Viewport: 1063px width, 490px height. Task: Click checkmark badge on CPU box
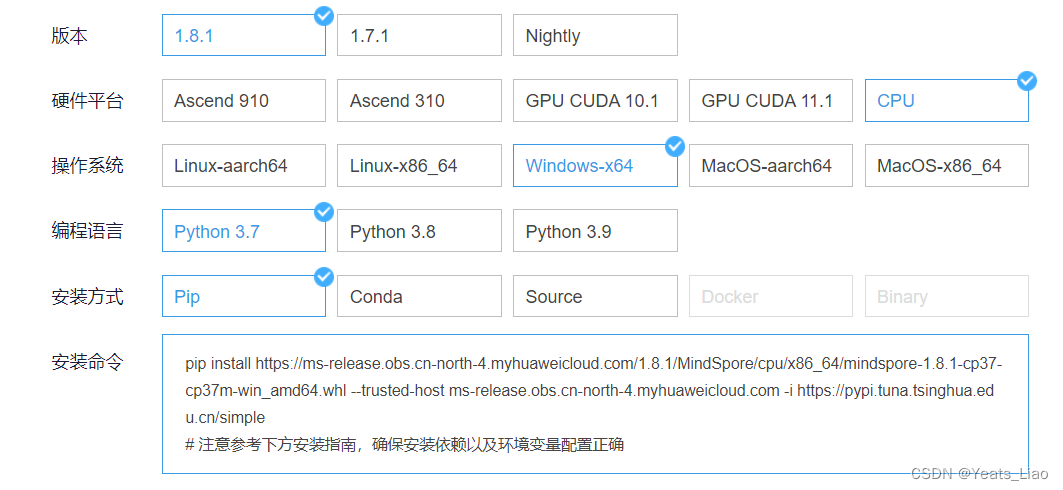click(x=1027, y=81)
